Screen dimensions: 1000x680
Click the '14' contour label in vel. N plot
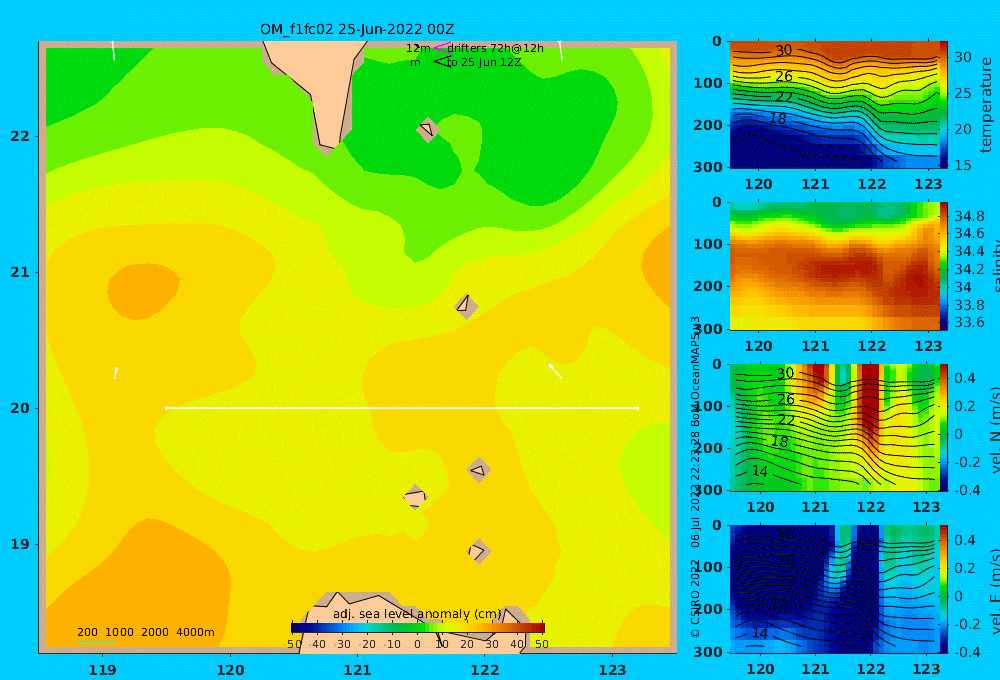[759, 471]
